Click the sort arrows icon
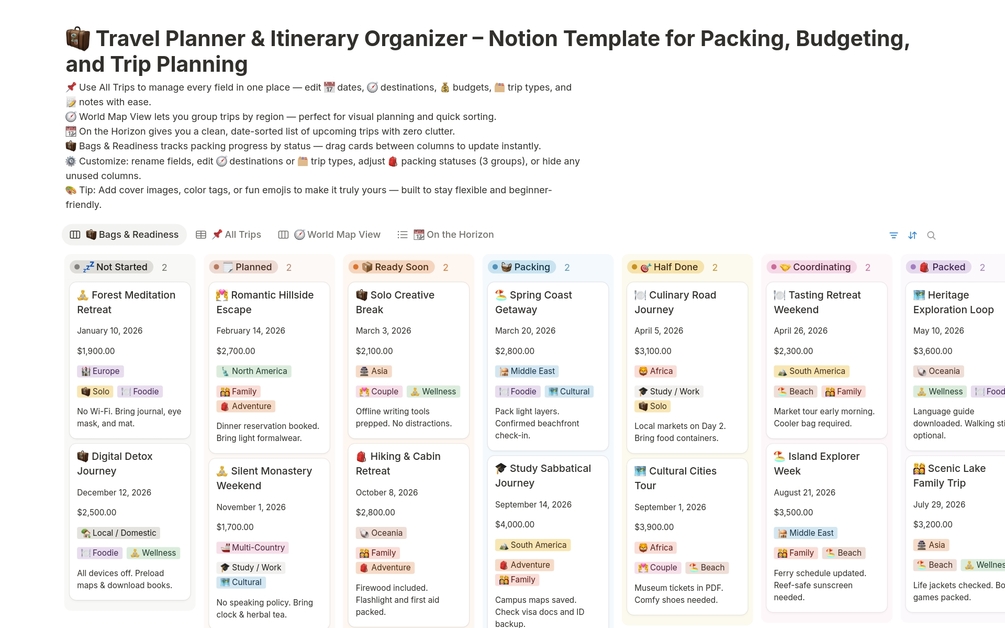This screenshot has width=1005, height=628. click(912, 235)
